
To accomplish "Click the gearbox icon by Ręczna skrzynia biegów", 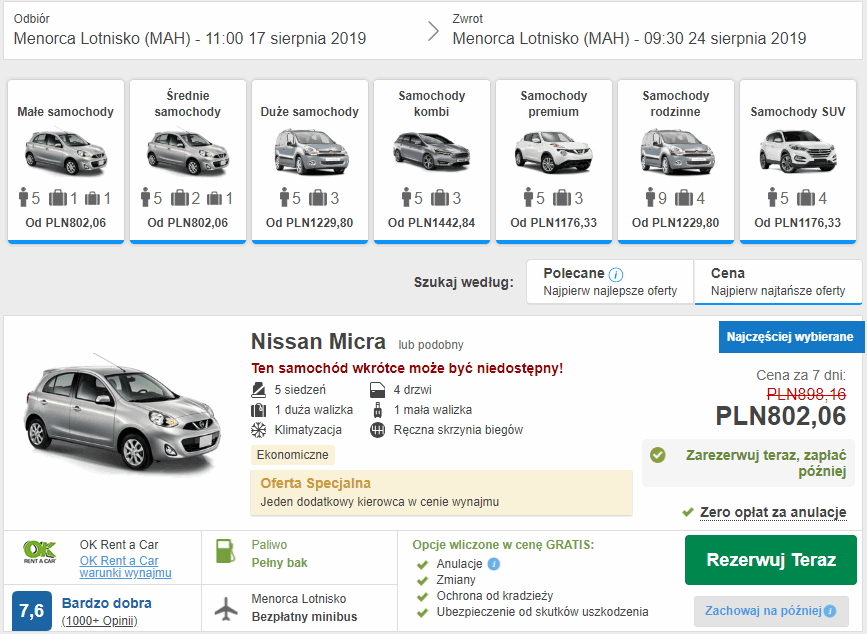I will pyautogui.click(x=378, y=430).
